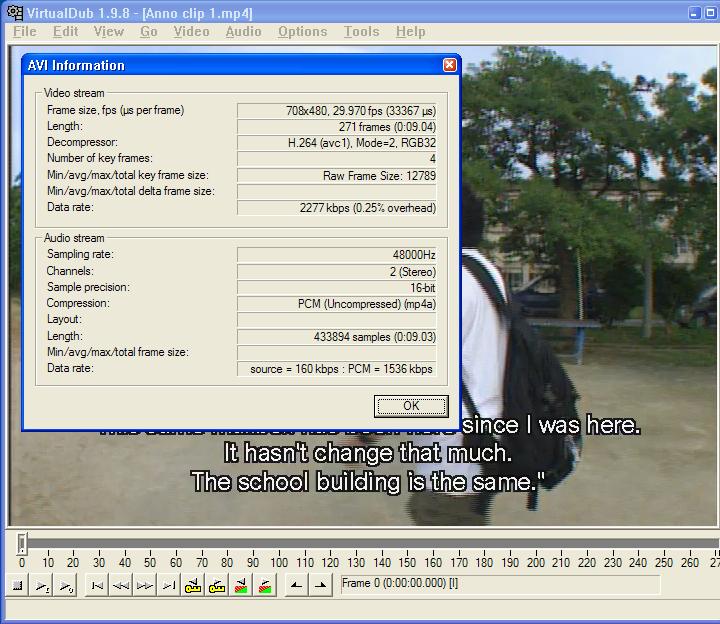Play the input video preview
Screen dimensions: 720x624
click(x=42, y=585)
